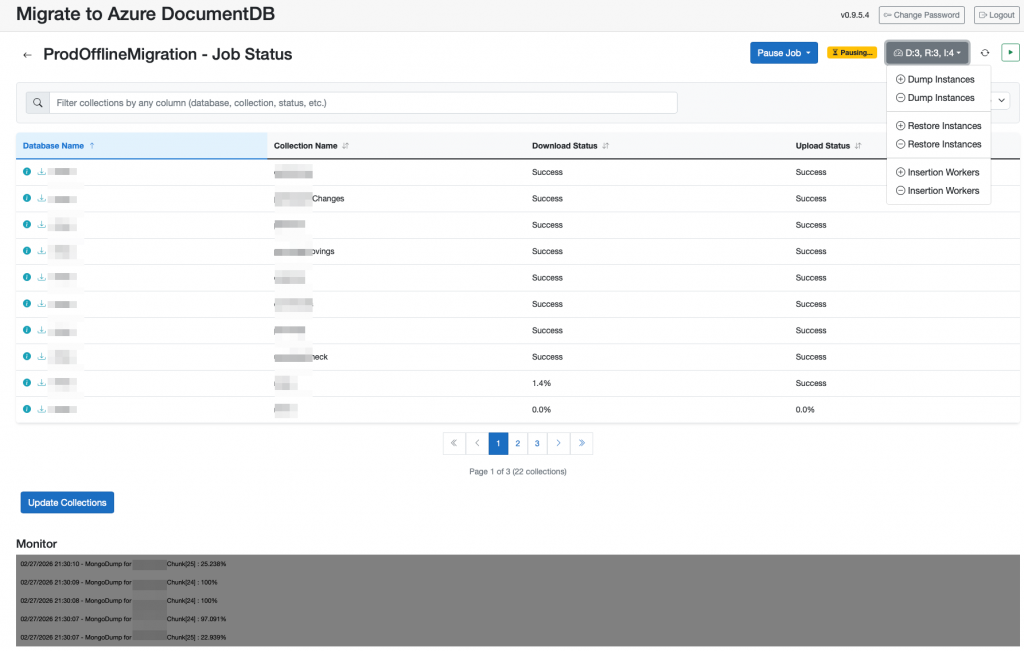Click the Update Collections button
The height and width of the screenshot is (651, 1024).
tap(67, 503)
